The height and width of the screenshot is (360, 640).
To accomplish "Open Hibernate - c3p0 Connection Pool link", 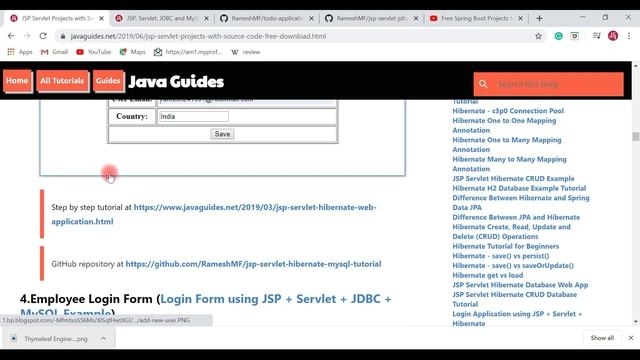I will [508, 111].
